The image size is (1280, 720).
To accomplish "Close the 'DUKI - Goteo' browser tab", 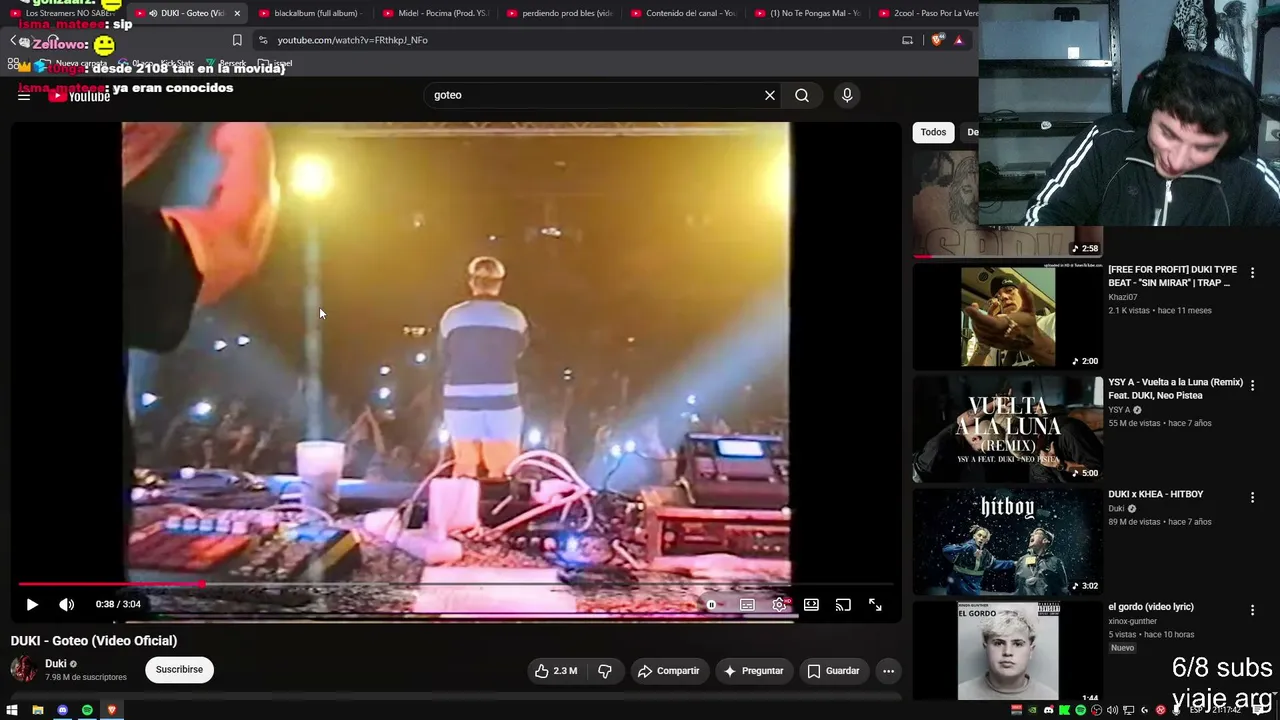I will coord(237,13).
